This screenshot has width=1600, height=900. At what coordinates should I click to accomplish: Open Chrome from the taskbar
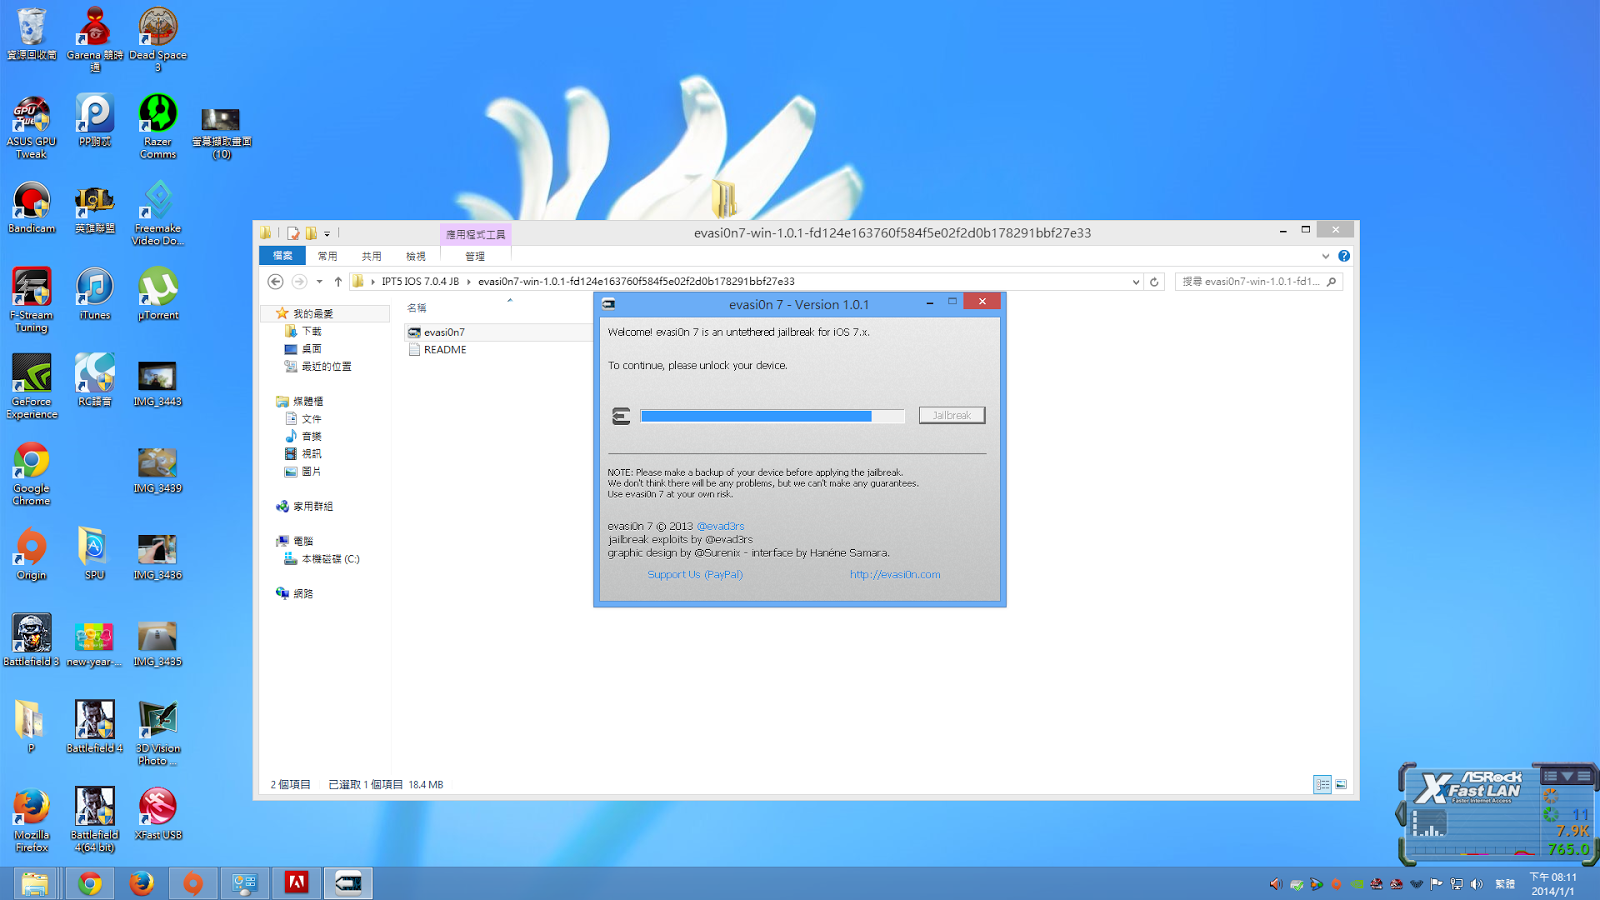(x=90, y=883)
